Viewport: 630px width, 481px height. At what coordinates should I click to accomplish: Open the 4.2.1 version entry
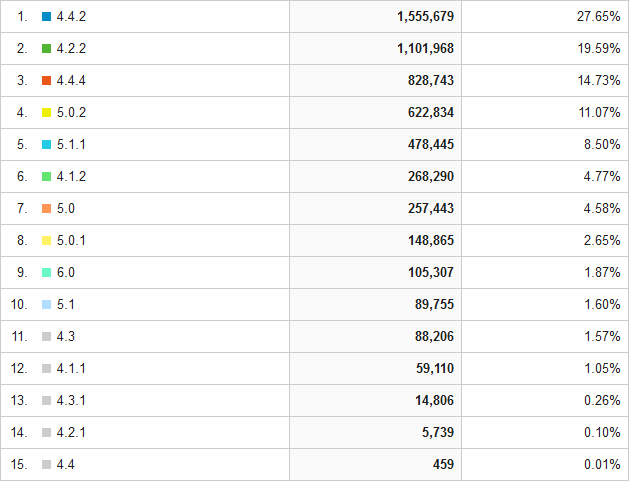71,432
